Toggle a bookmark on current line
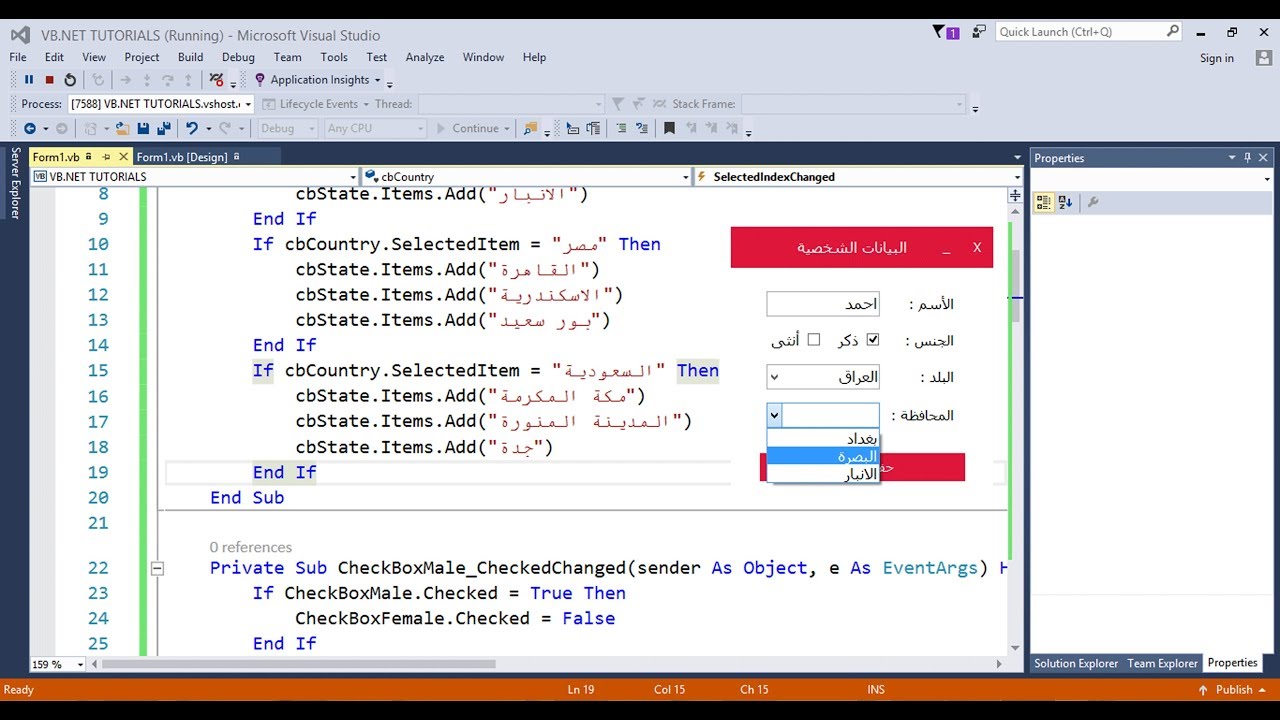The width and height of the screenshot is (1280, 720). [x=669, y=128]
